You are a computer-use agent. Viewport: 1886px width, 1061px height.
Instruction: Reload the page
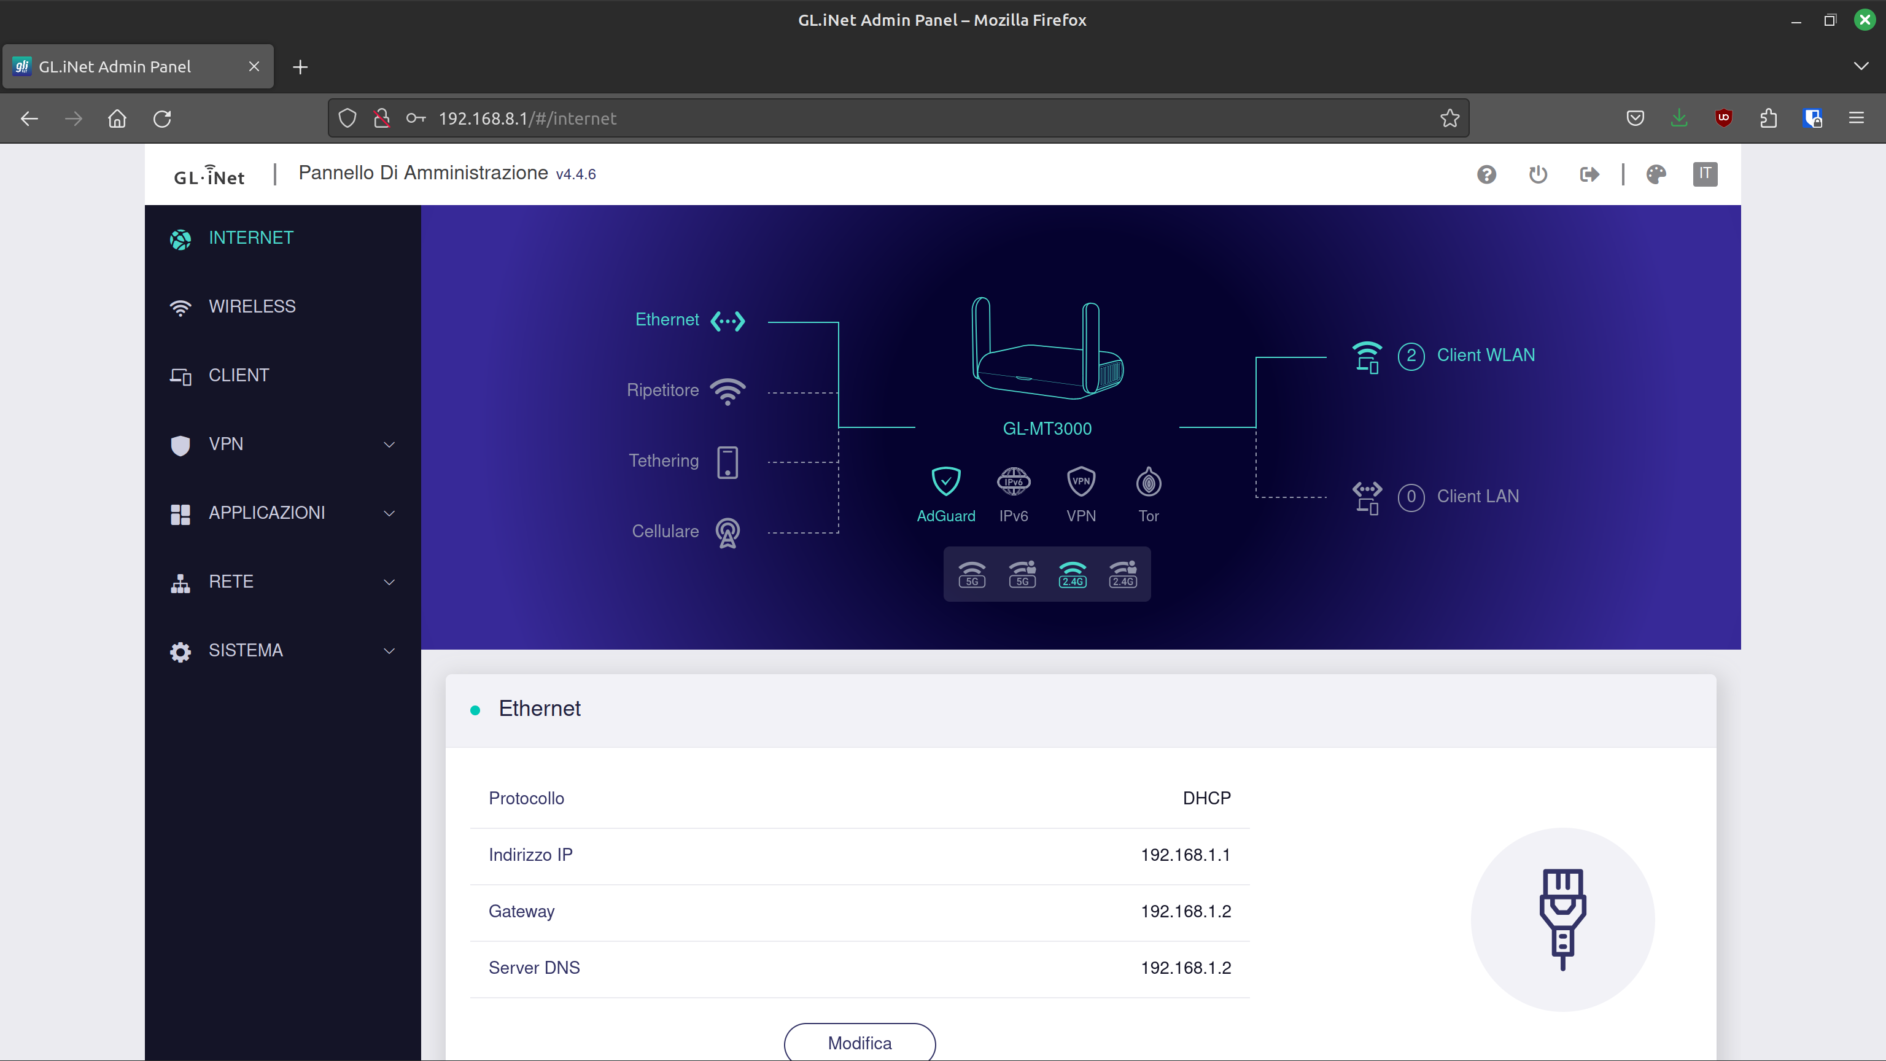click(162, 118)
